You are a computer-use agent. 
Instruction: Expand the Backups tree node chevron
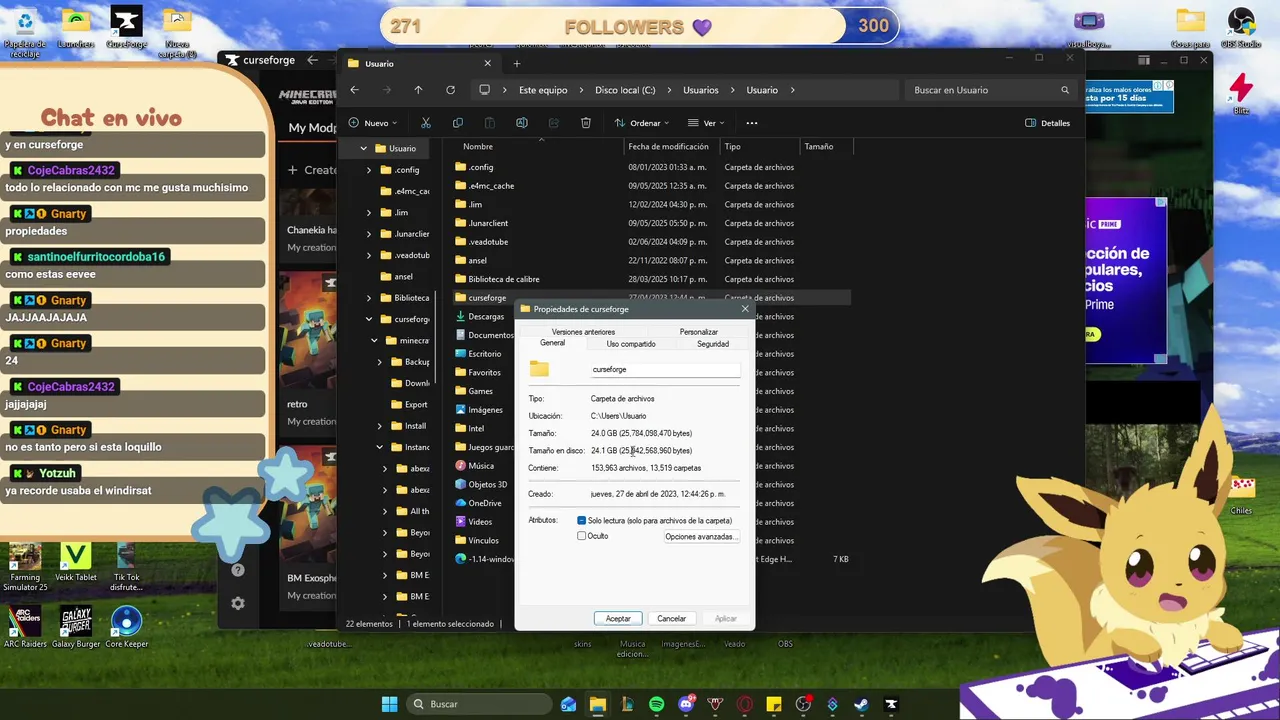(x=380, y=362)
